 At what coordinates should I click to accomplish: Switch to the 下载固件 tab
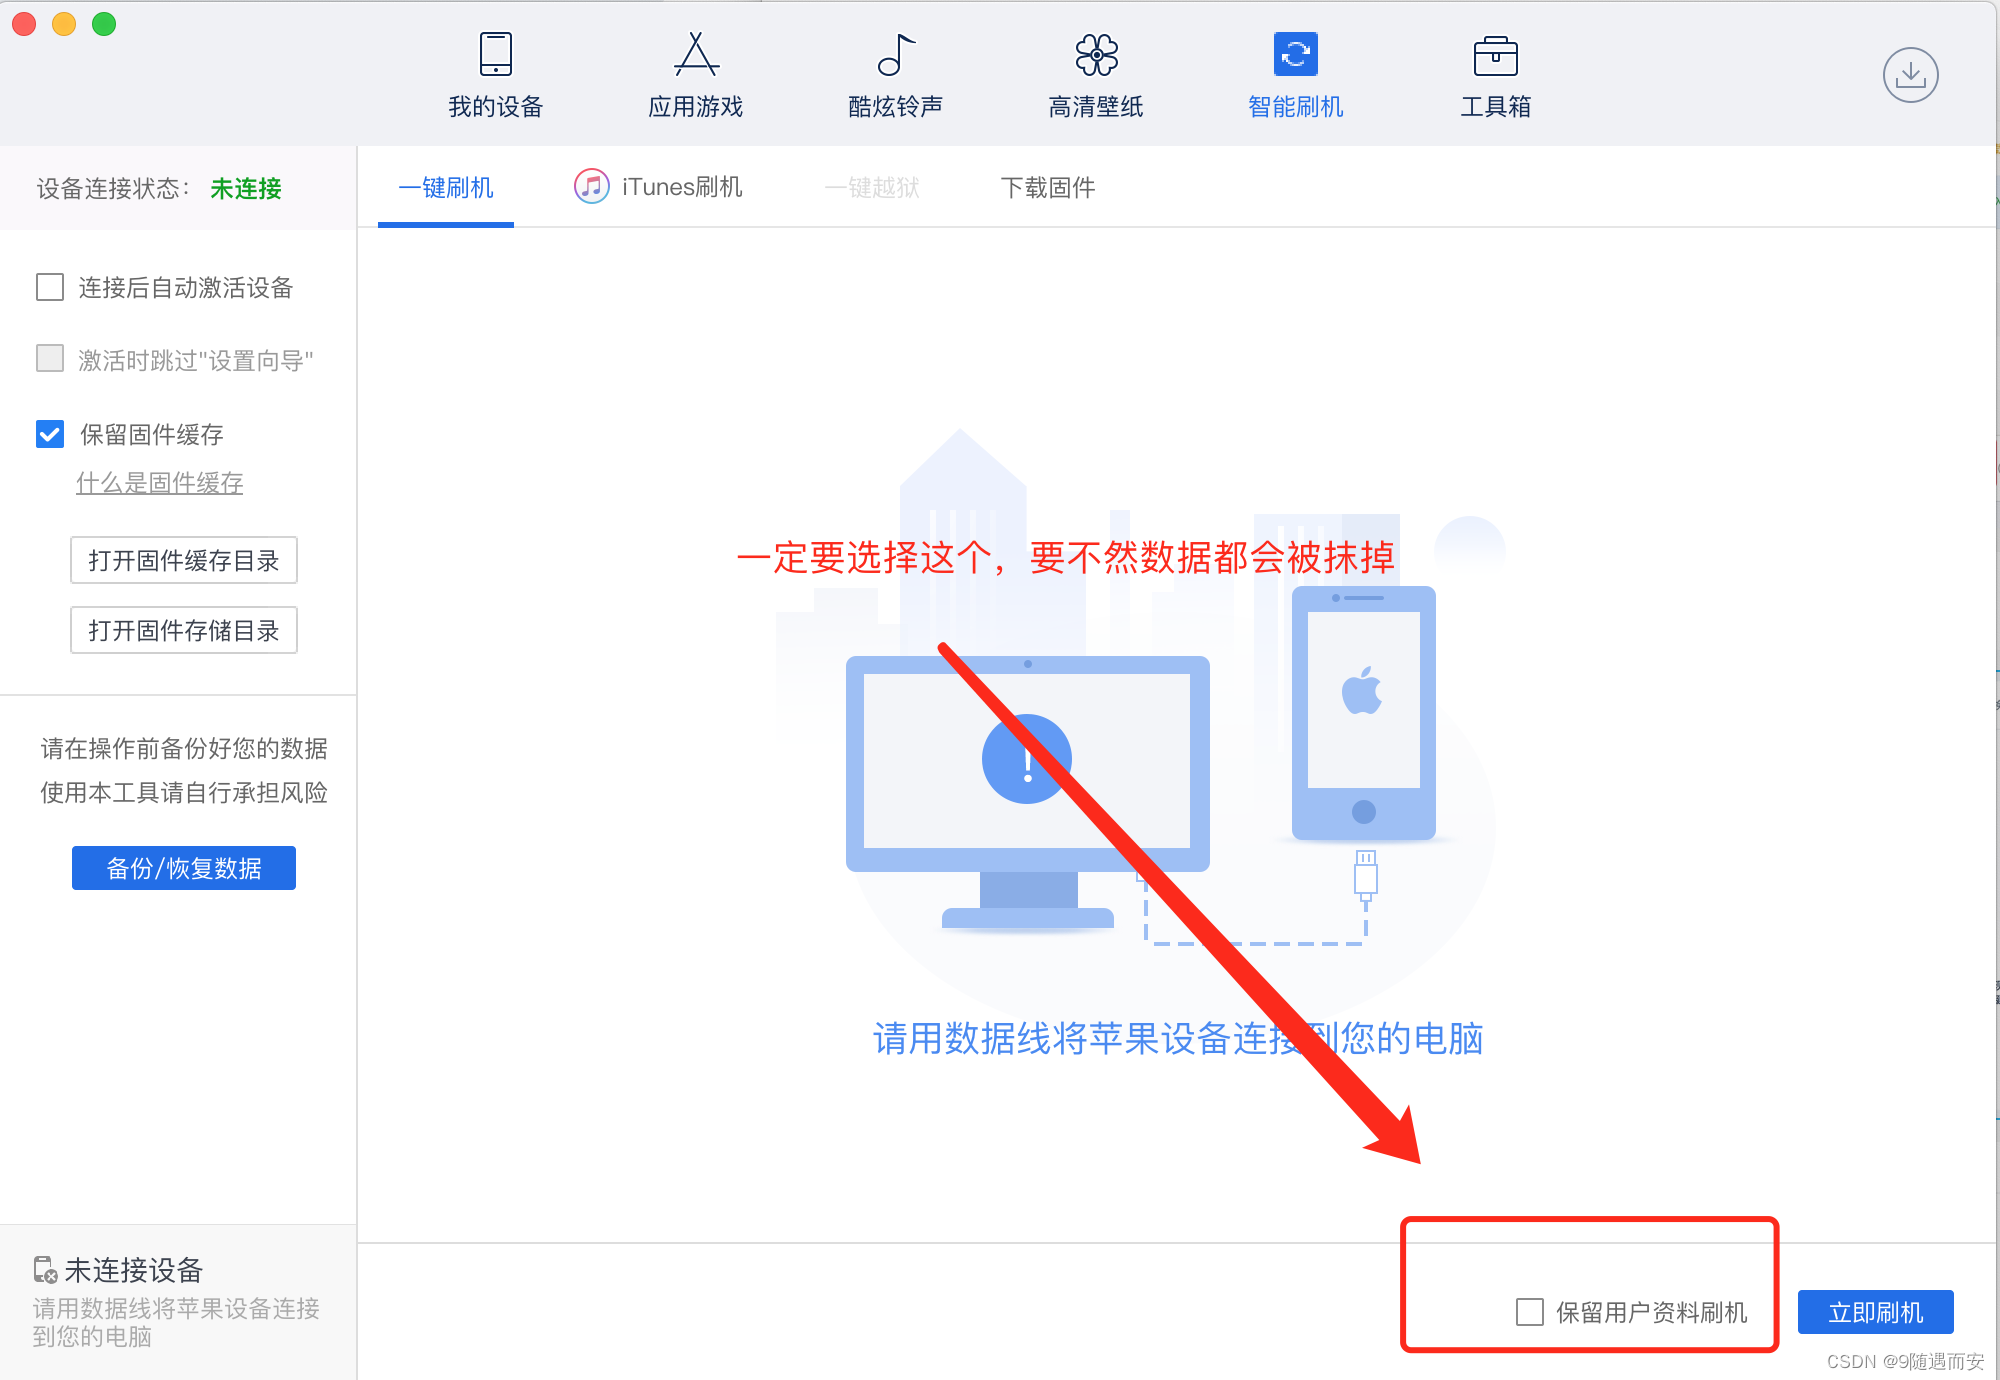[1047, 188]
